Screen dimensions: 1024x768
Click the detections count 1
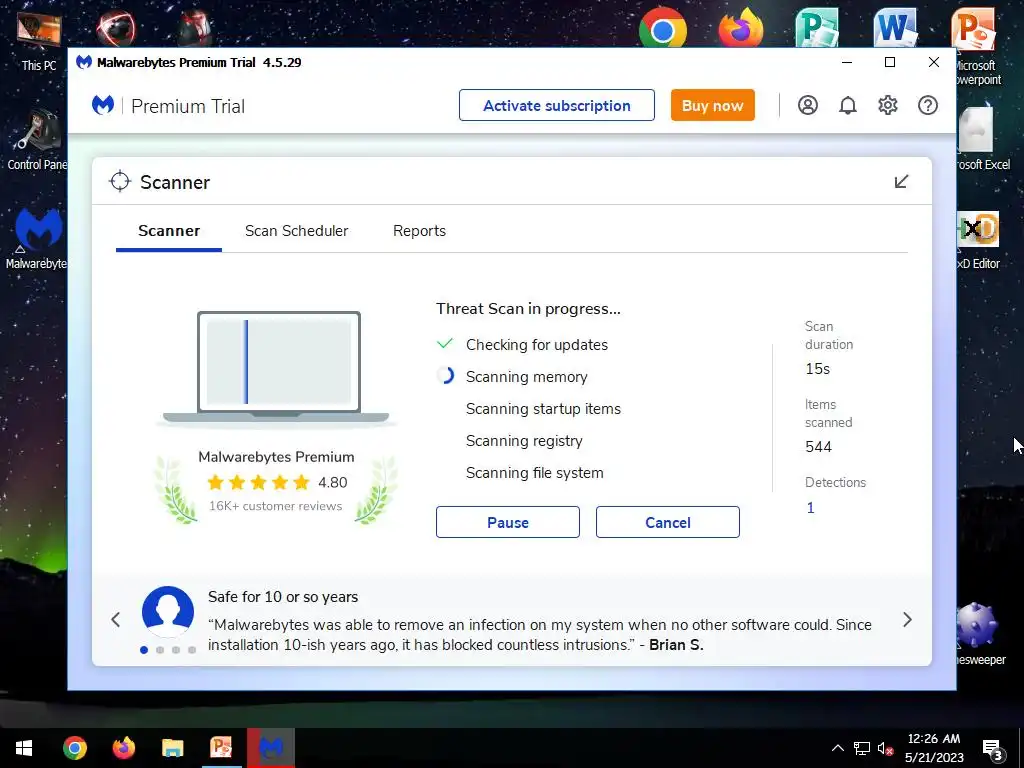tap(810, 507)
